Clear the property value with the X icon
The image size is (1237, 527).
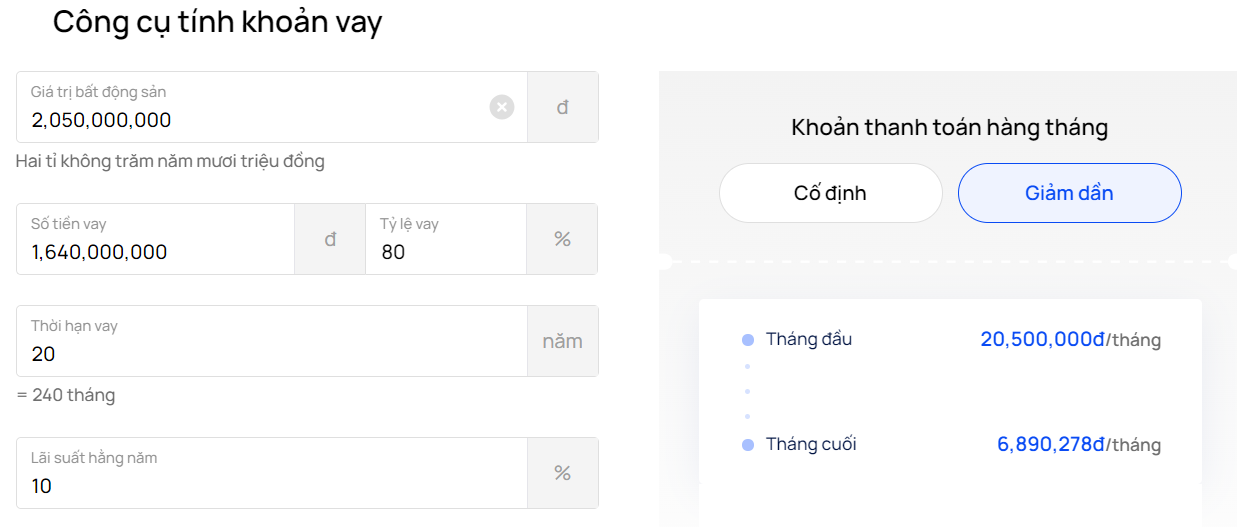(502, 107)
